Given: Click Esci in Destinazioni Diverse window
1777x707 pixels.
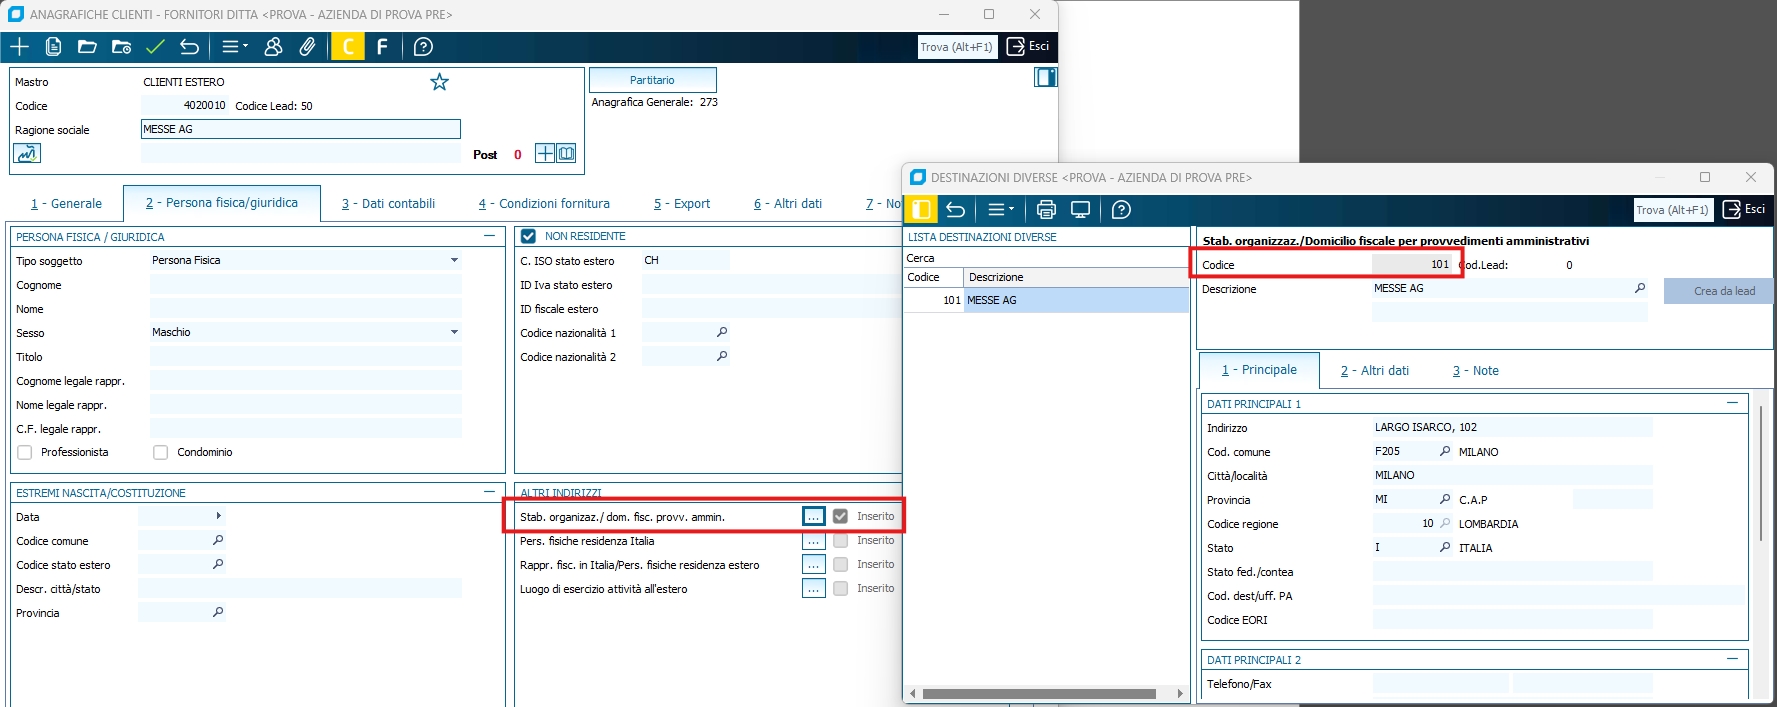Looking at the screenshot, I should [1745, 210].
